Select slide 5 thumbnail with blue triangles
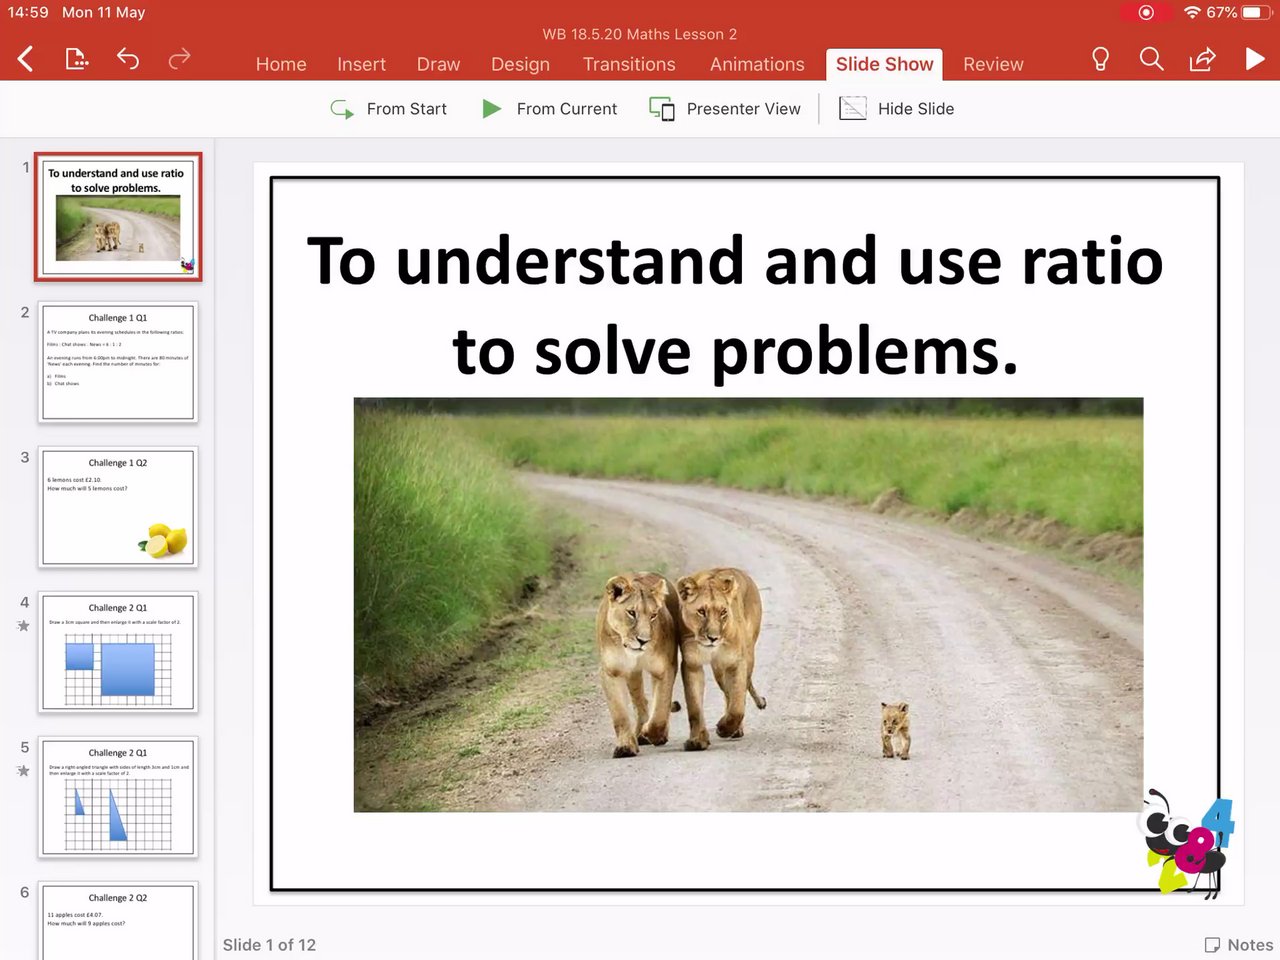1280x960 pixels. point(118,797)
